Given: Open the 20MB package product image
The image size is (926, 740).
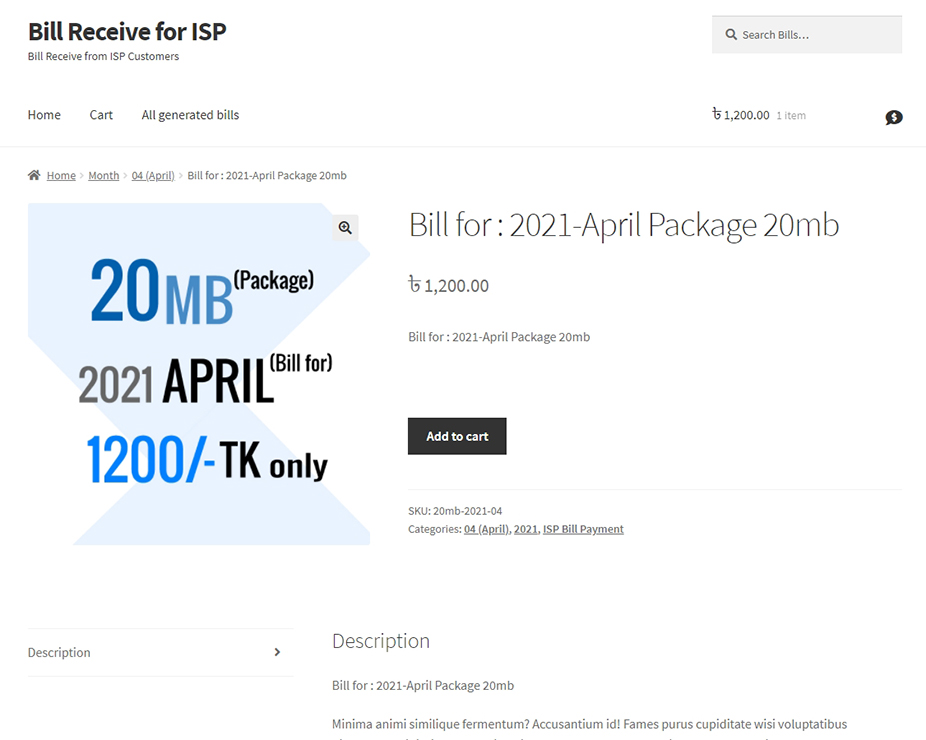Looking at the screenshot, I should click(x=199, y=374).
